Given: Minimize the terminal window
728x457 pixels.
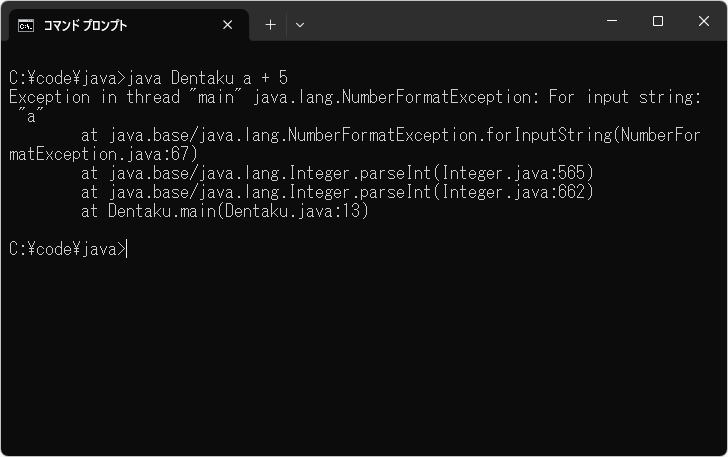Looking at the screenshot, I should click(x=611, y=22).
